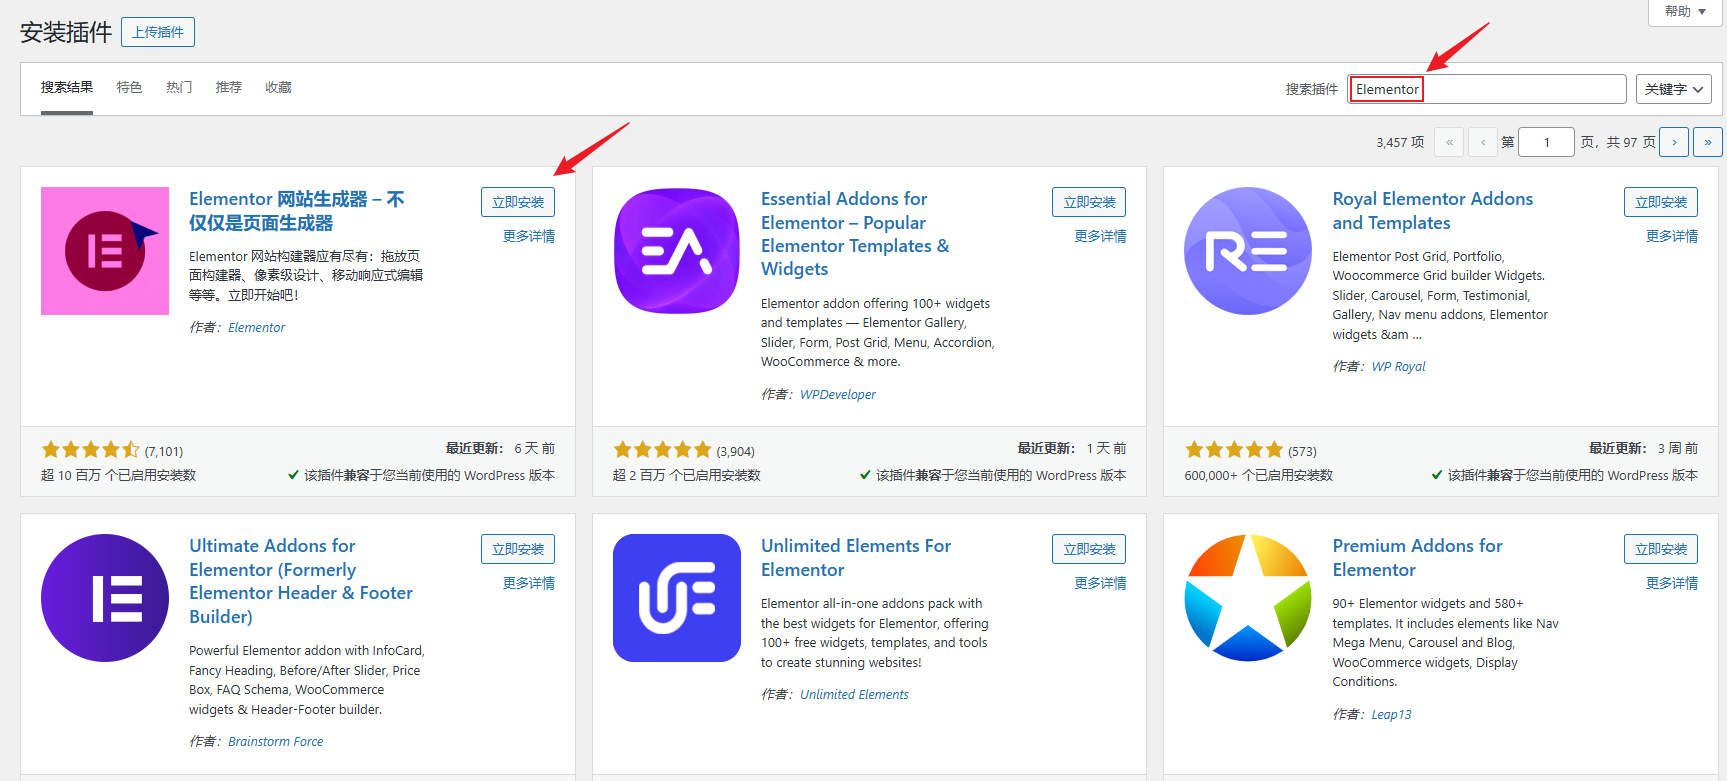Go to next results page arrow
Viewport: 1727px width, 781px height.
[x=1674, y=142]
